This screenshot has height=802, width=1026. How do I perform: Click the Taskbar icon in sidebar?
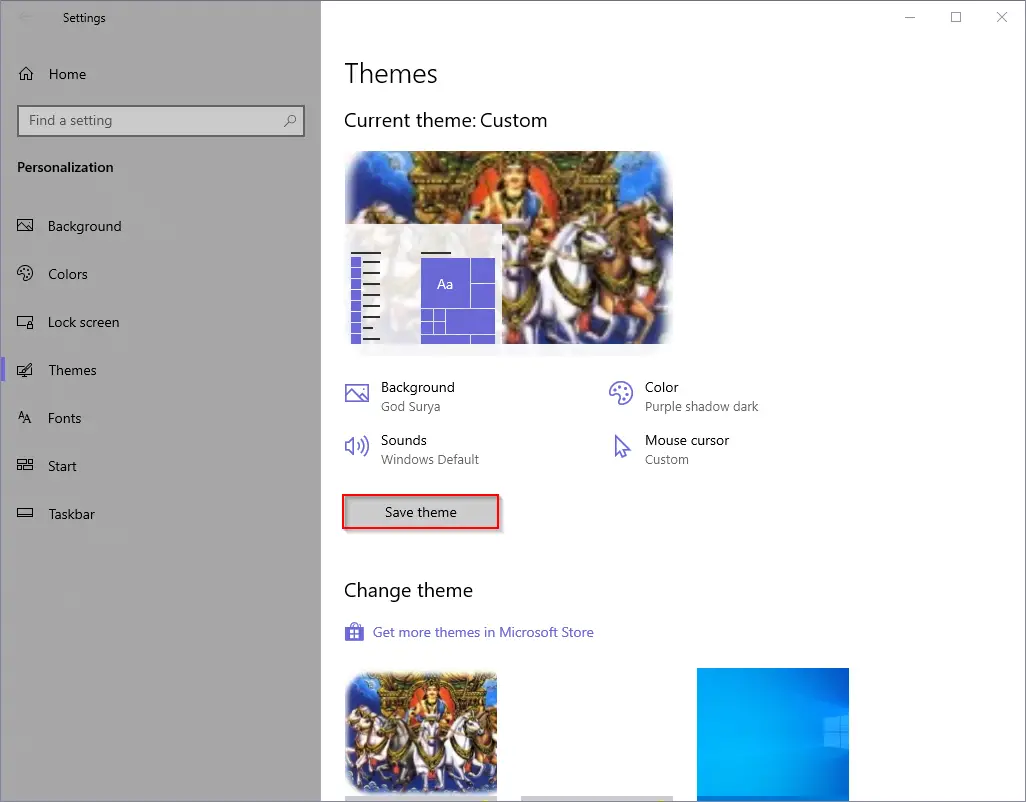tap(25, 514)
